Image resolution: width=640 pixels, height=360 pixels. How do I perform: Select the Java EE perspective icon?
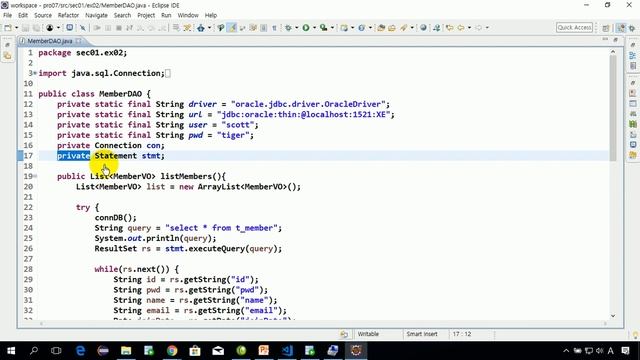(x=620, y=28)
